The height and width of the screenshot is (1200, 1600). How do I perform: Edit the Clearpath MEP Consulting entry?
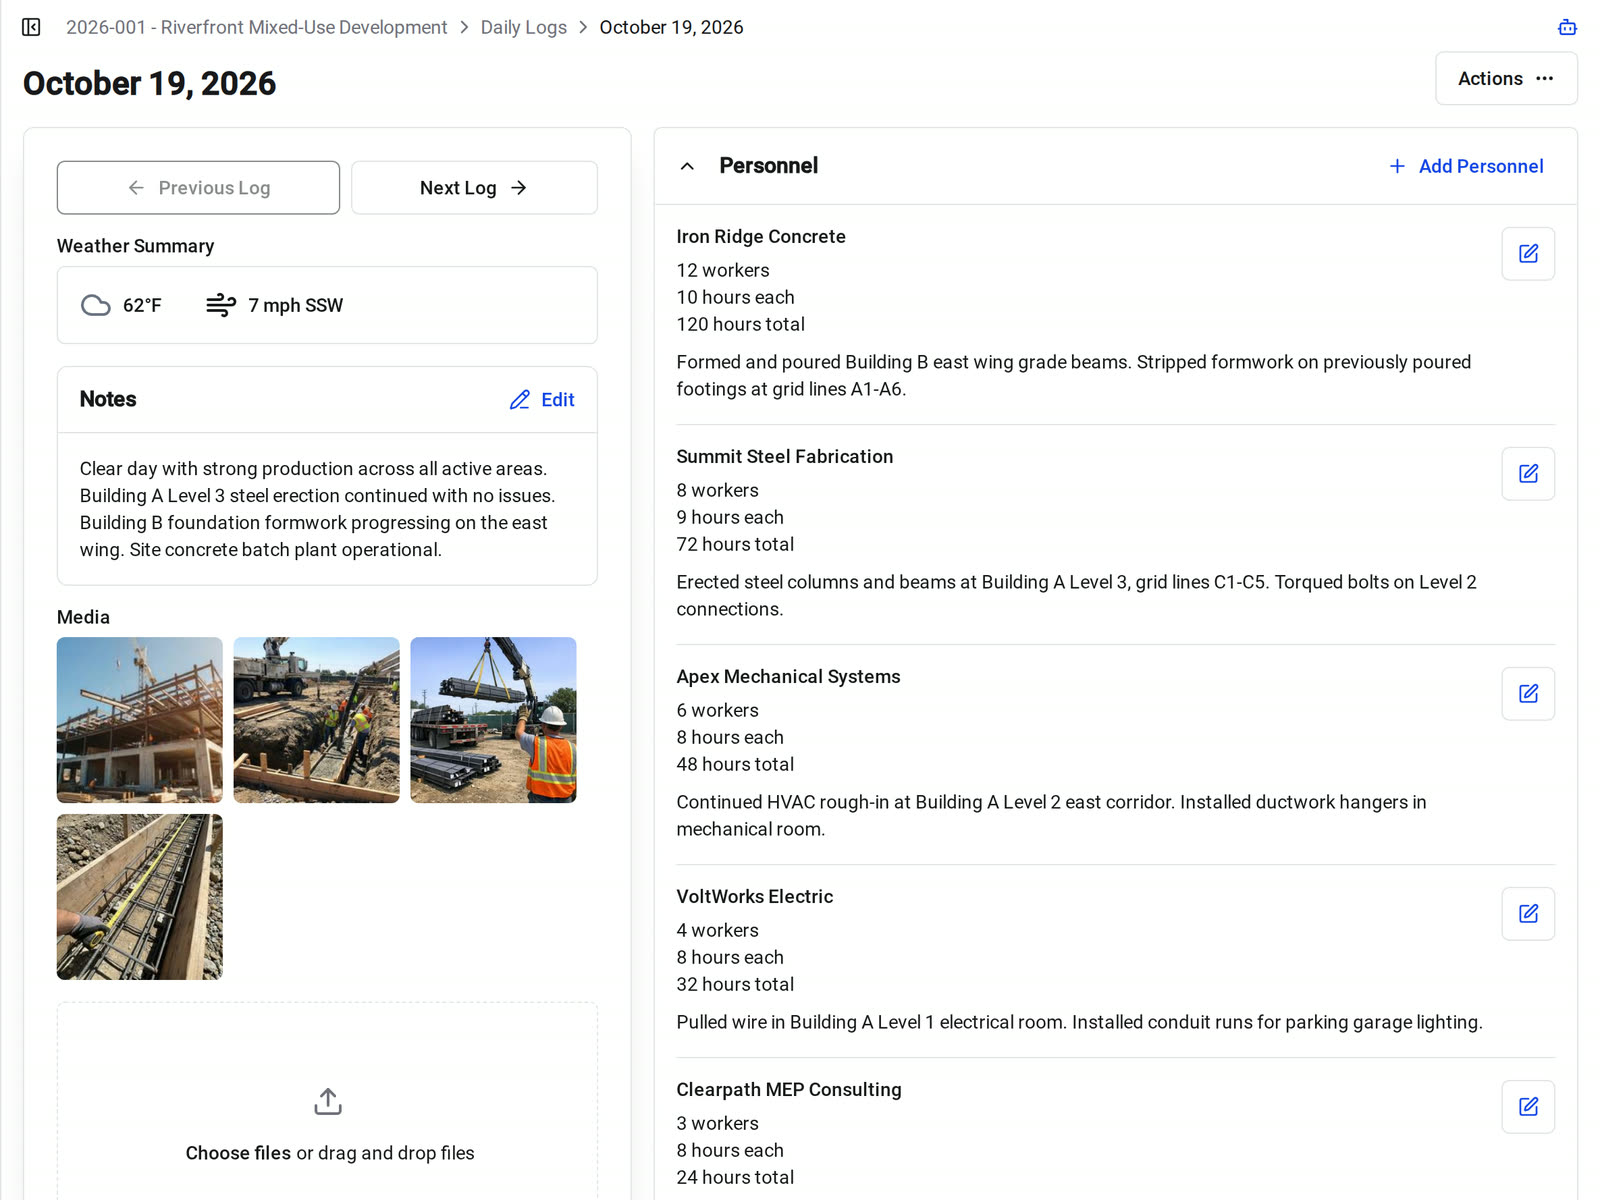point(1528,1107)
